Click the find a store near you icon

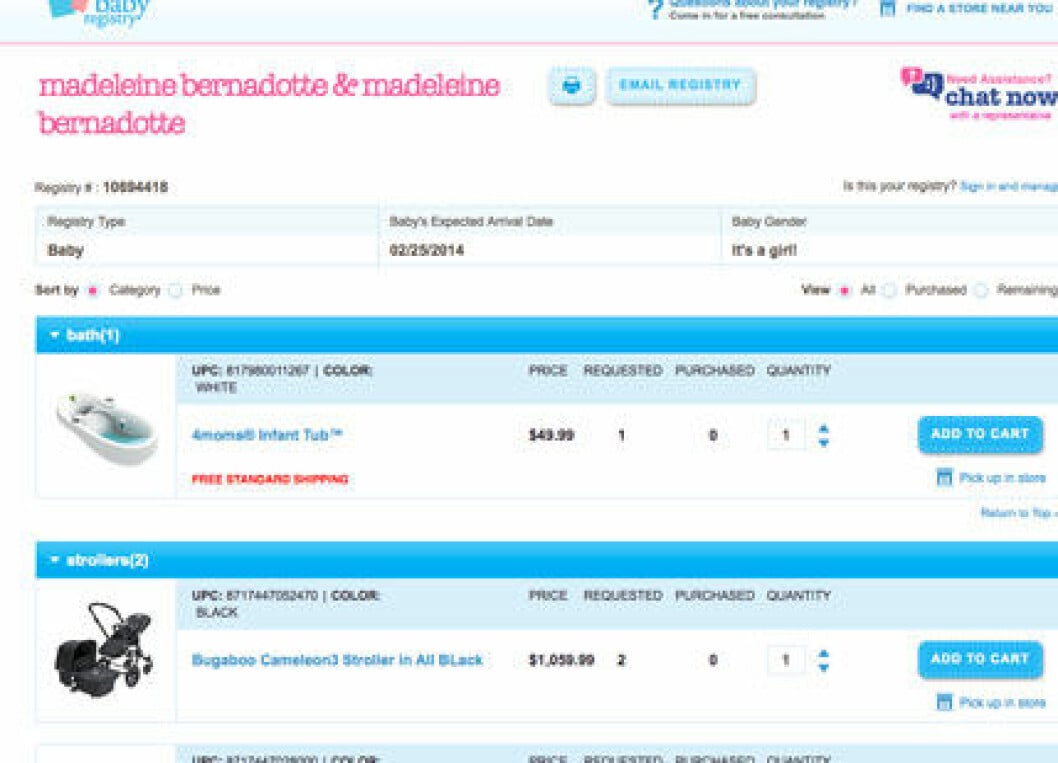click(x=888, y=8)
